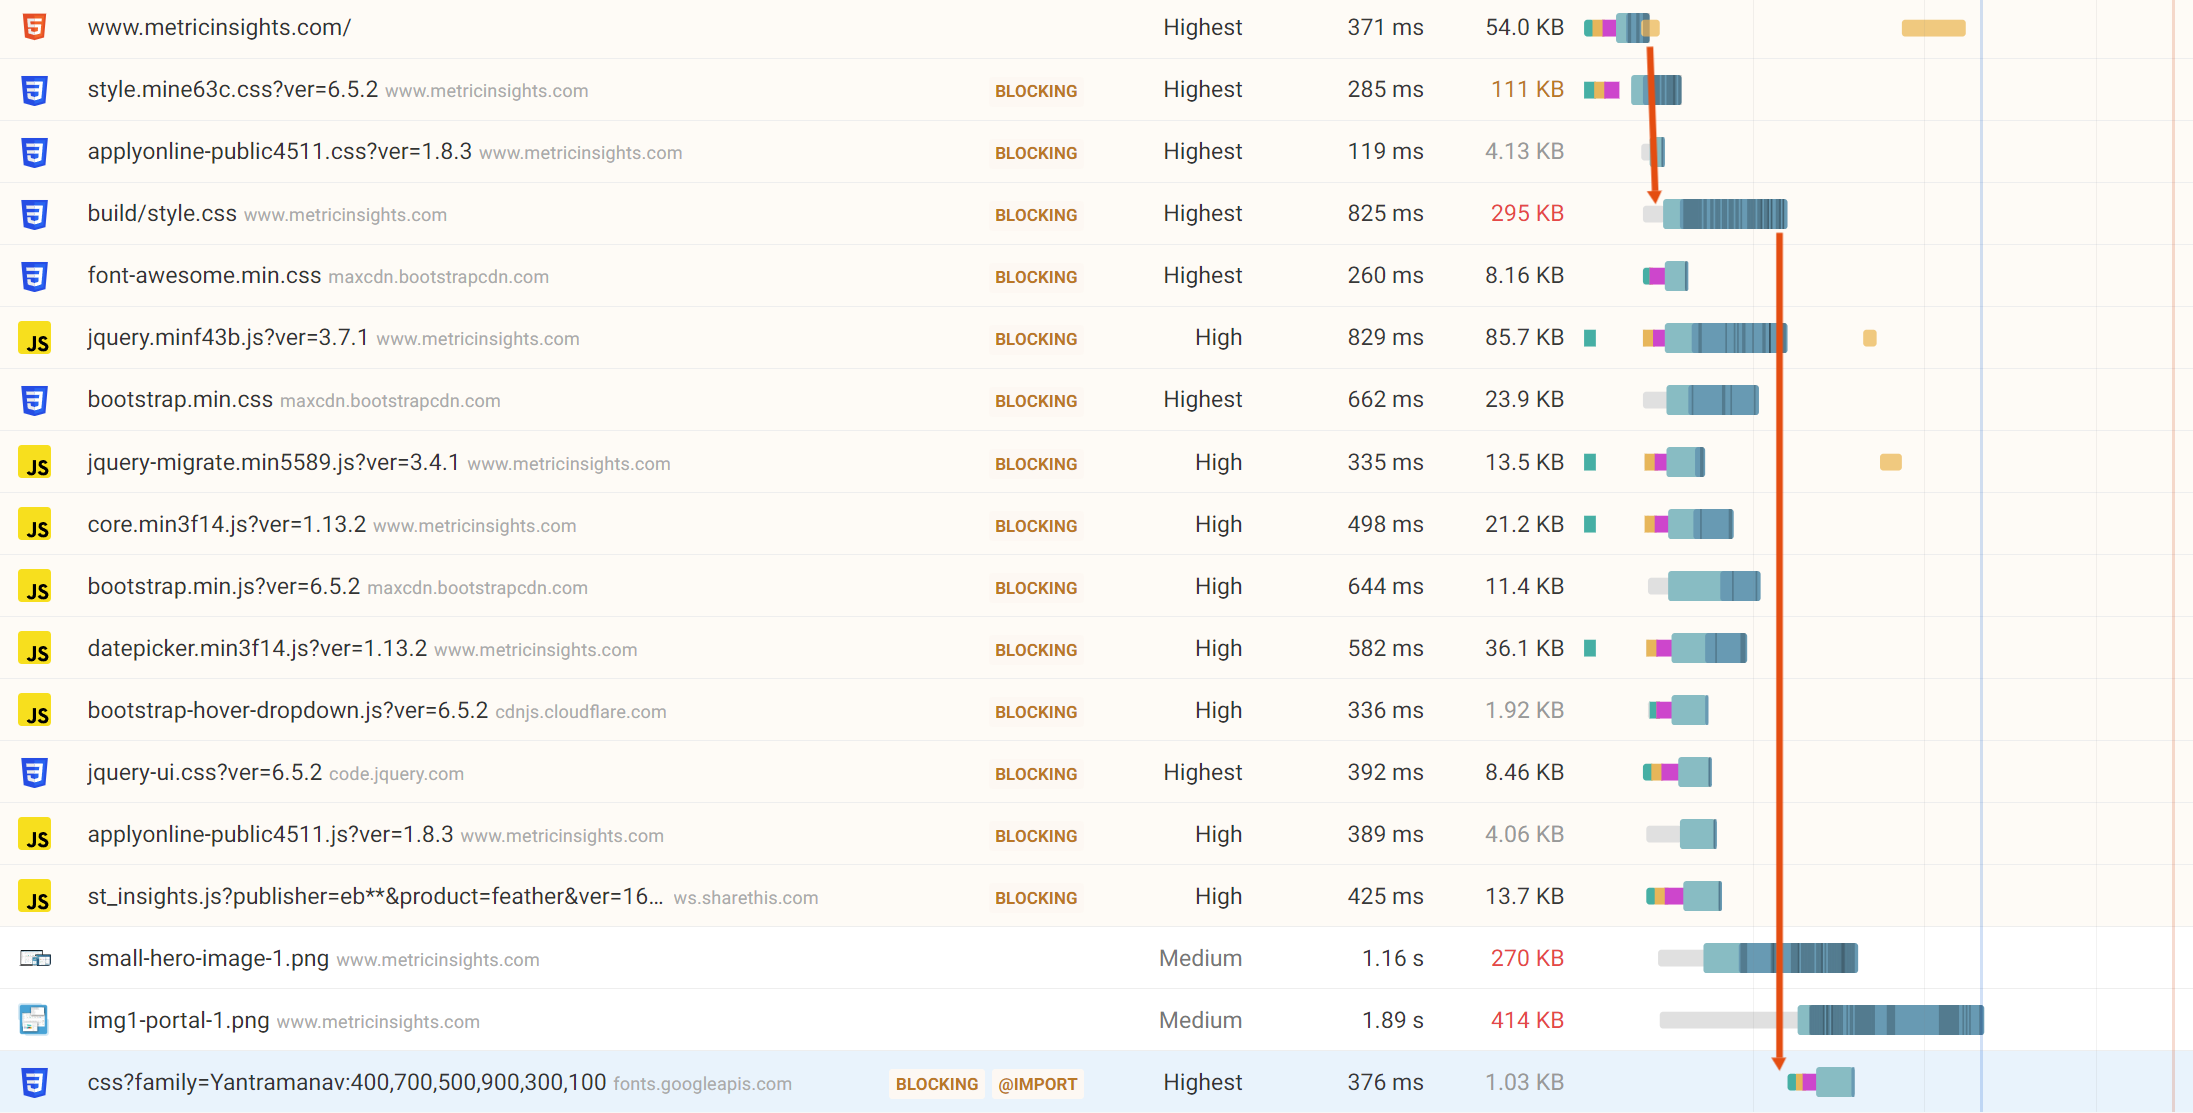Click CSS icon beside jquery-ui.css
Screen dimensions: 2193x1113
tap(35, 772)
